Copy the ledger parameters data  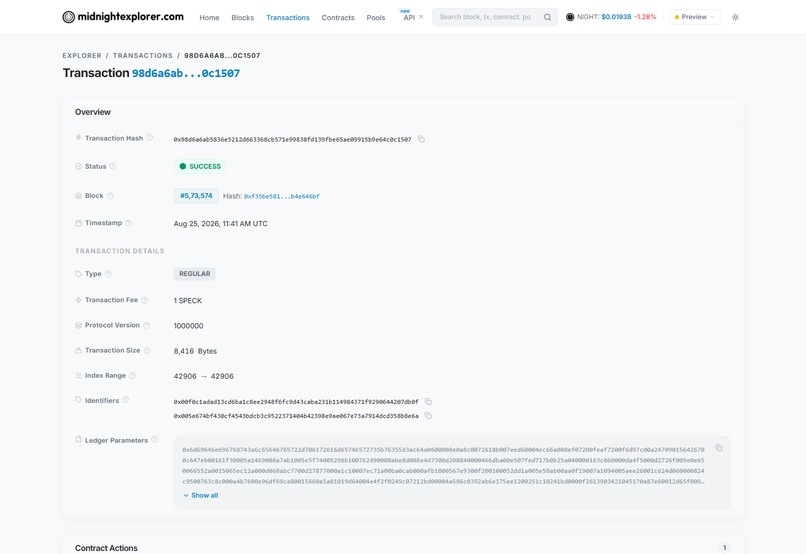click(x=719, y=448)
